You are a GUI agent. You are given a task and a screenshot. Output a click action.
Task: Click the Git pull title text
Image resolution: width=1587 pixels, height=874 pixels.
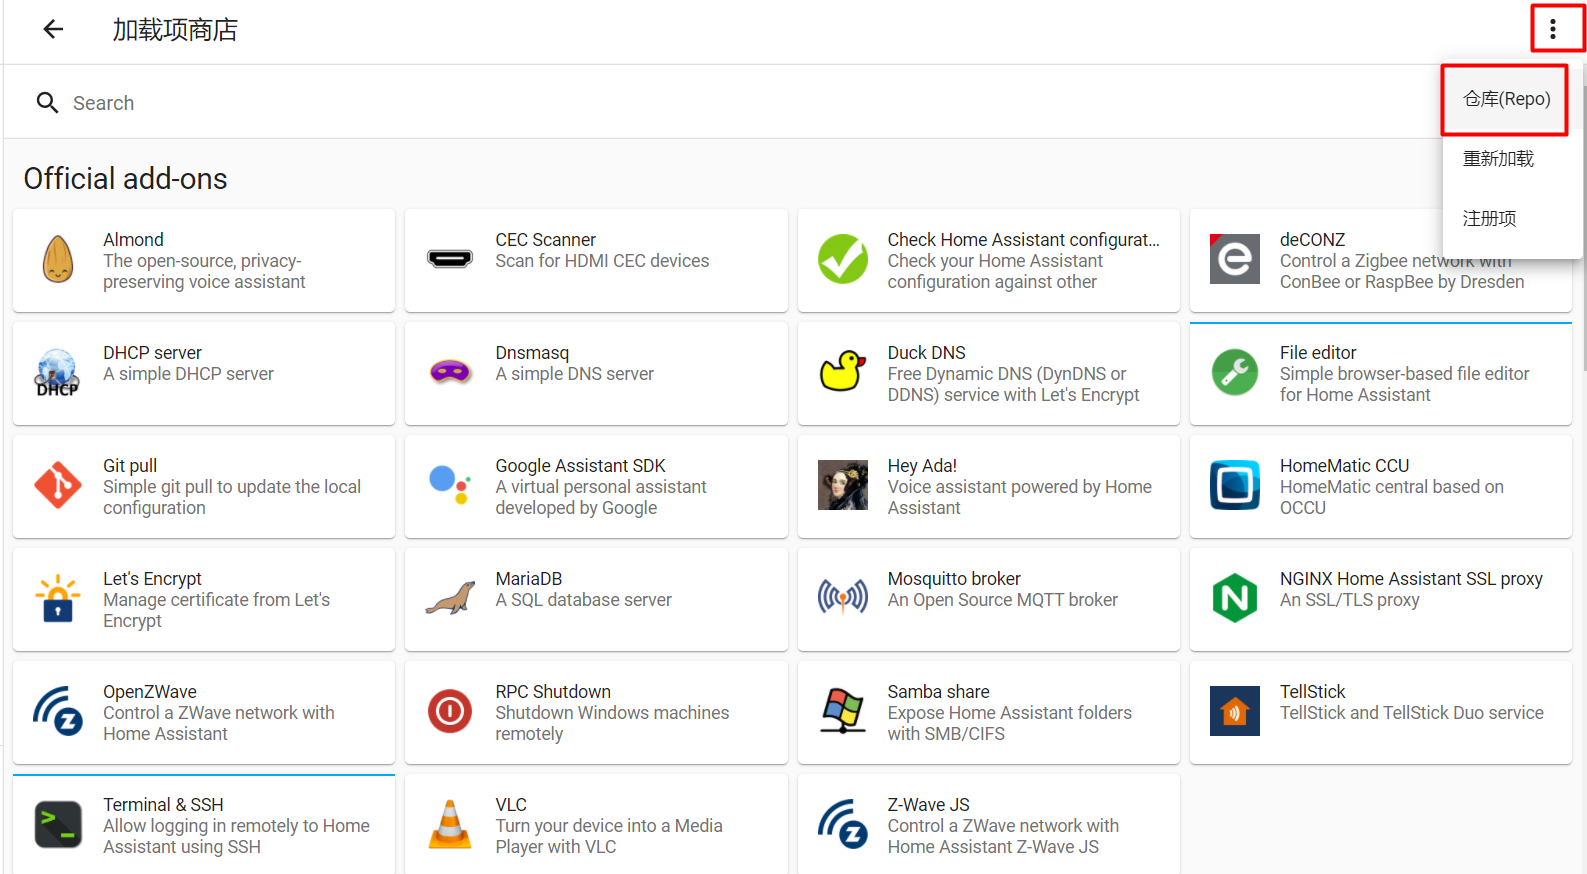click(x=130, y=466)
